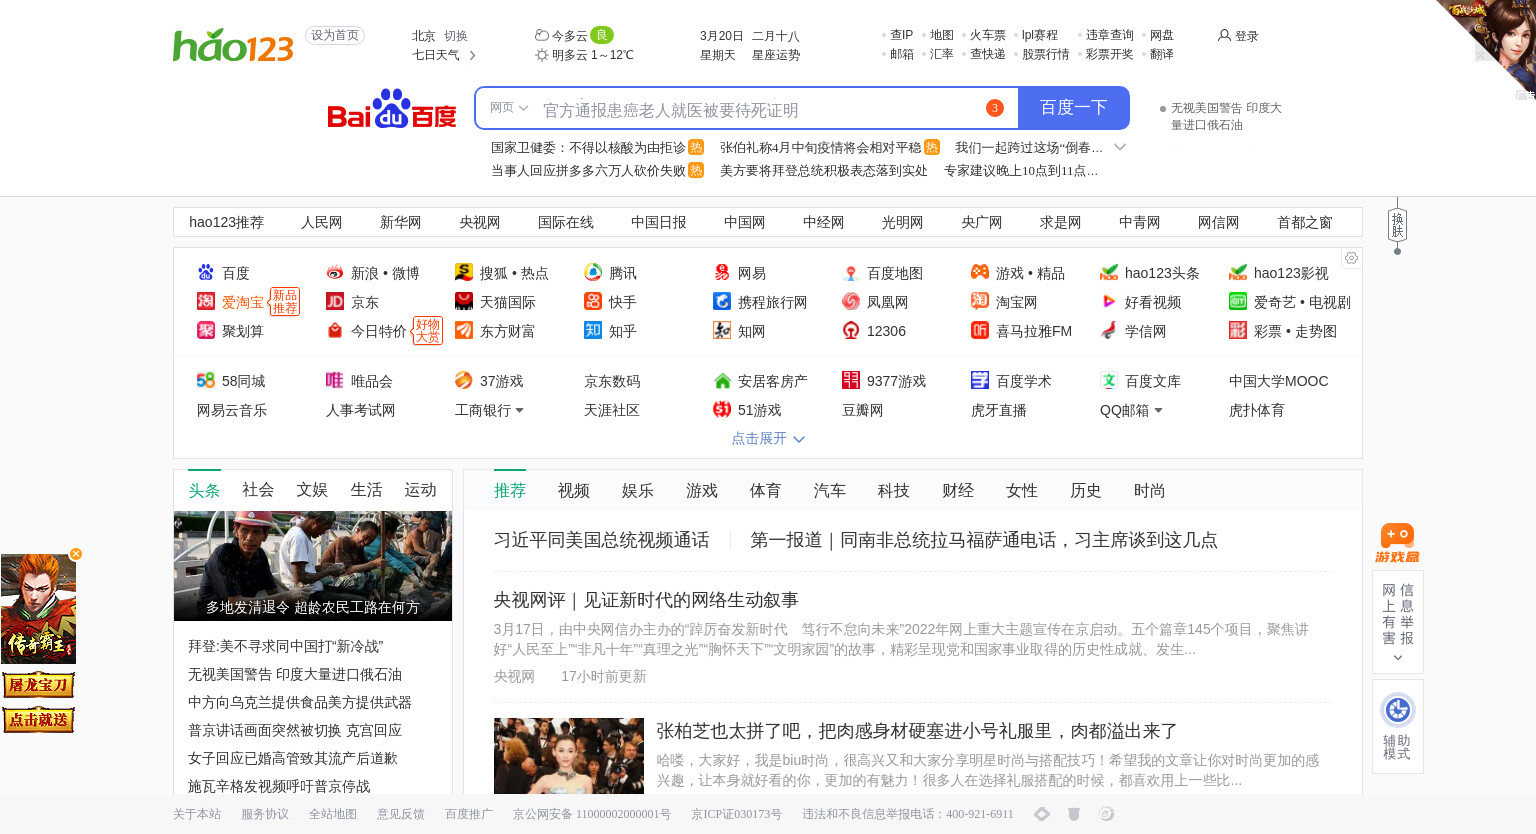The height and width of the screenshot is (834, 1536).
Task: Open the Ctrip travel icon link
Action: point(721,301)
